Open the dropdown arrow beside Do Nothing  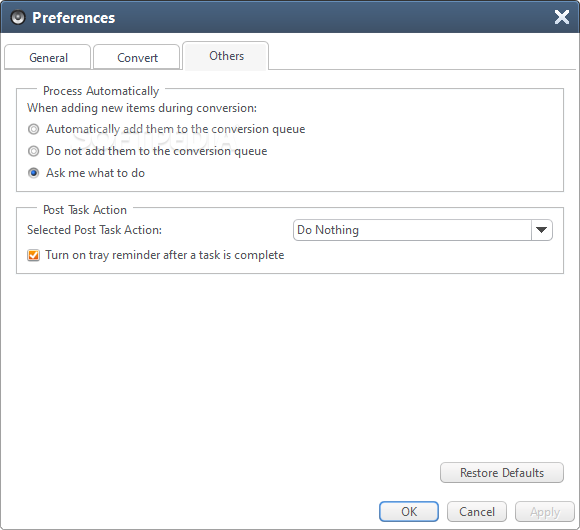tap(542, 230)
